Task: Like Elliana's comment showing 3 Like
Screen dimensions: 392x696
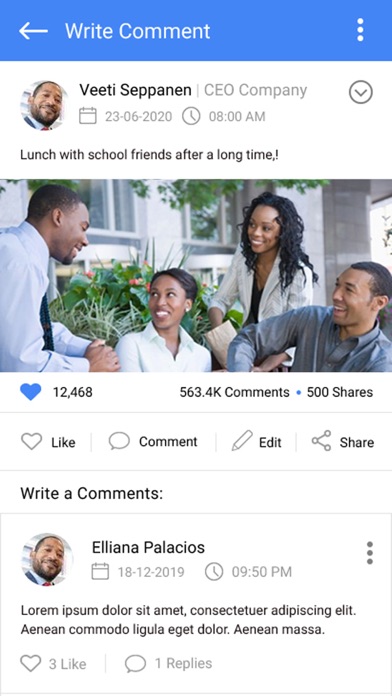Action: [53, 664]
